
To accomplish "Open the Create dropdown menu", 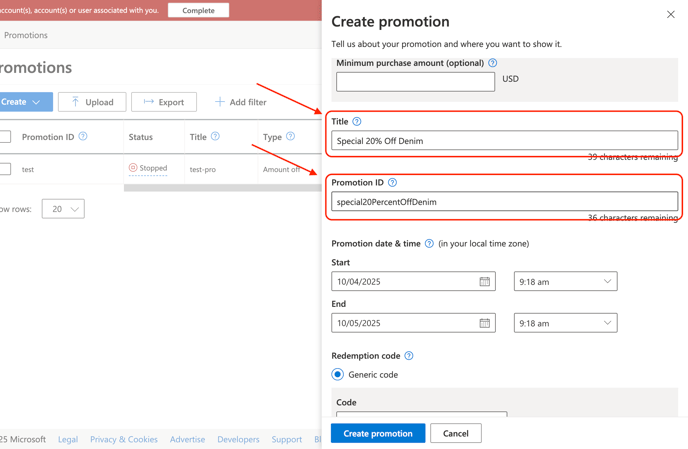I will 23,102.
